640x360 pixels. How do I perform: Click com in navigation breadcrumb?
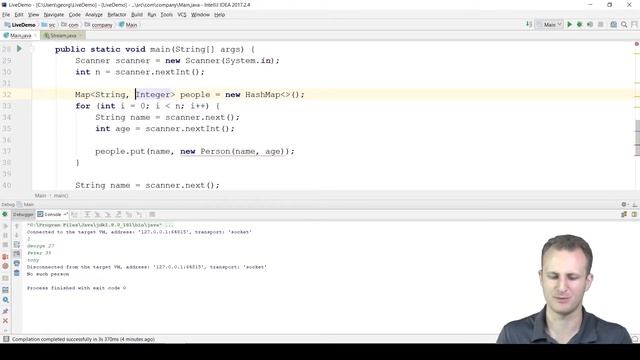[70, 25]
